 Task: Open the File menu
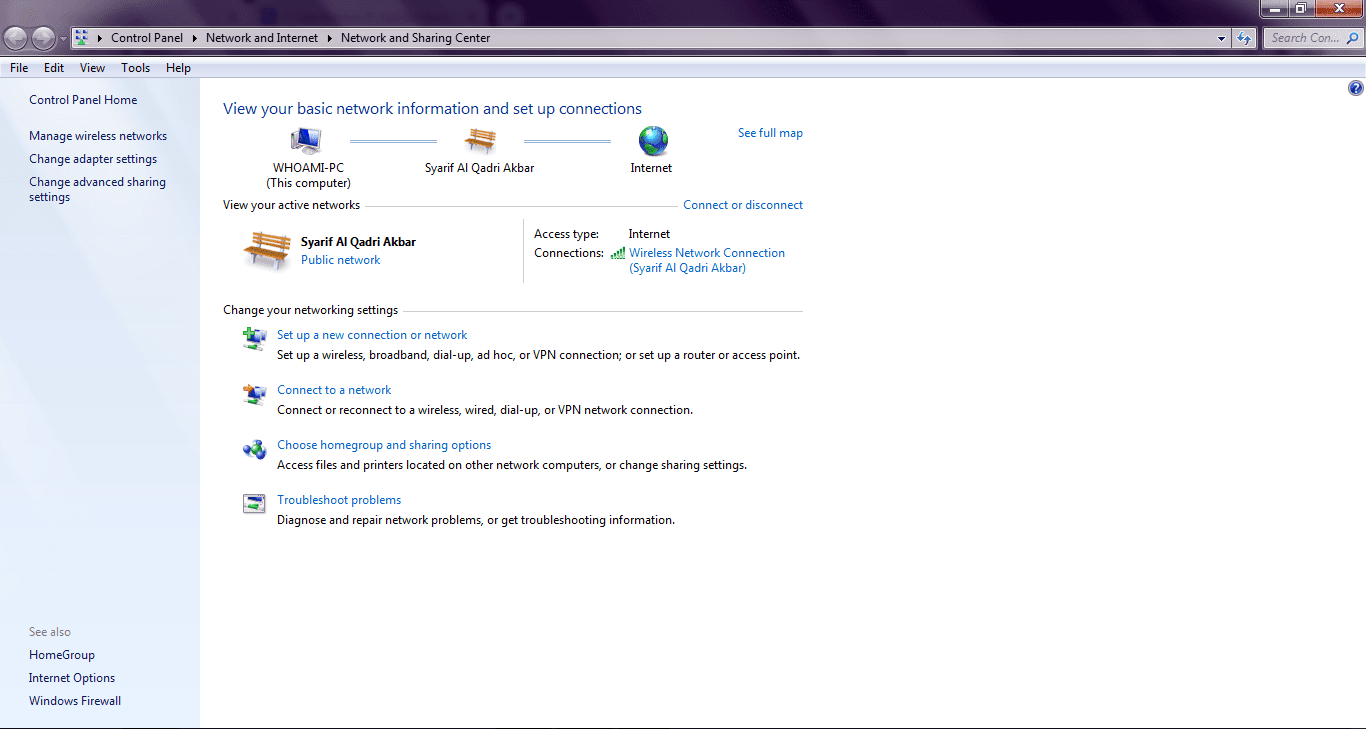point(19,68)
